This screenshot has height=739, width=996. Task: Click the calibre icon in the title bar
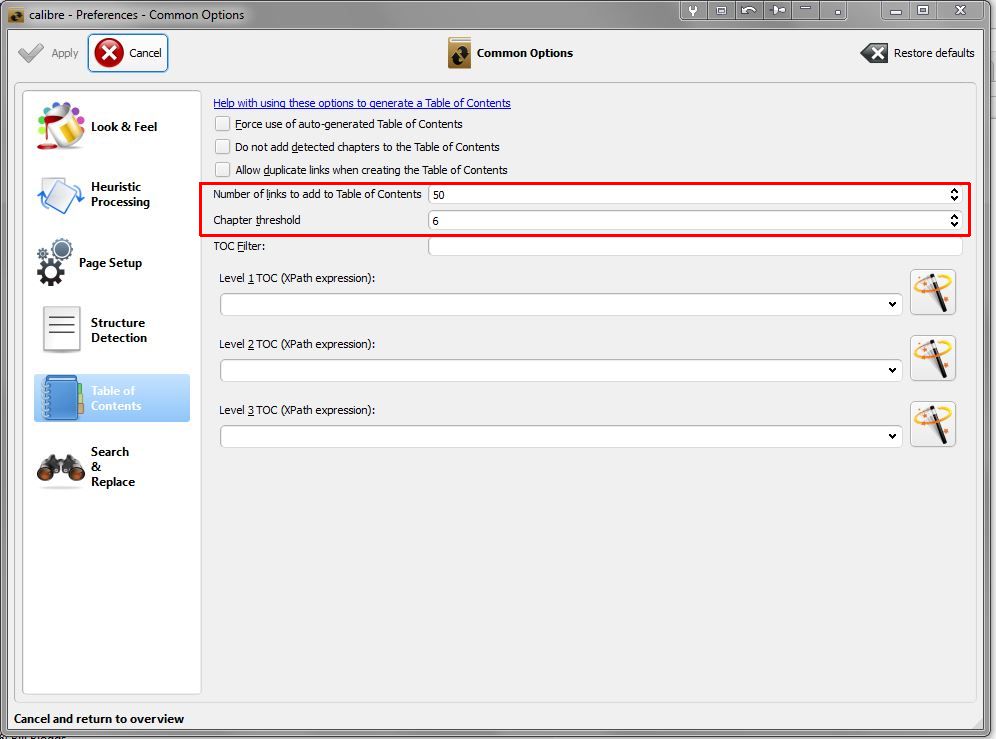pyautogui.click(x=16, y=15)
